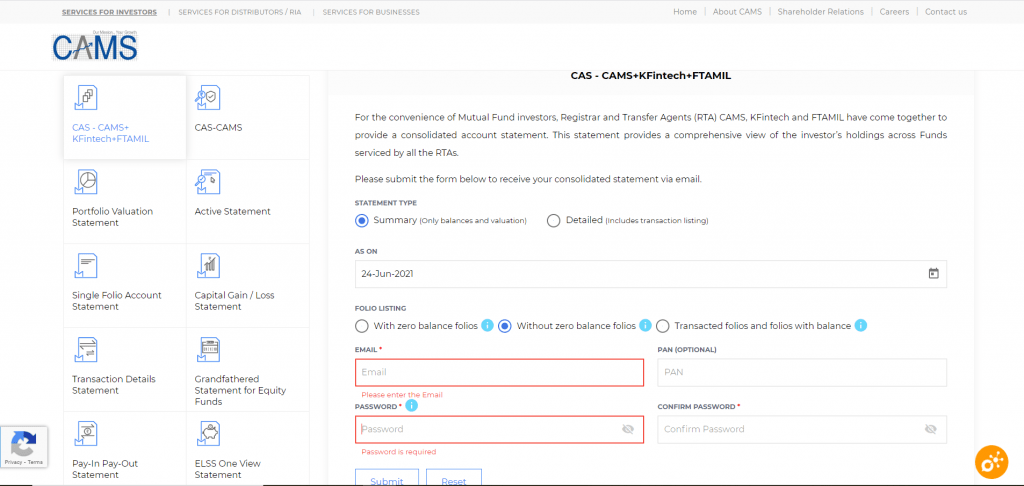
Task: Click the CAMS logo
Action: 95,46
